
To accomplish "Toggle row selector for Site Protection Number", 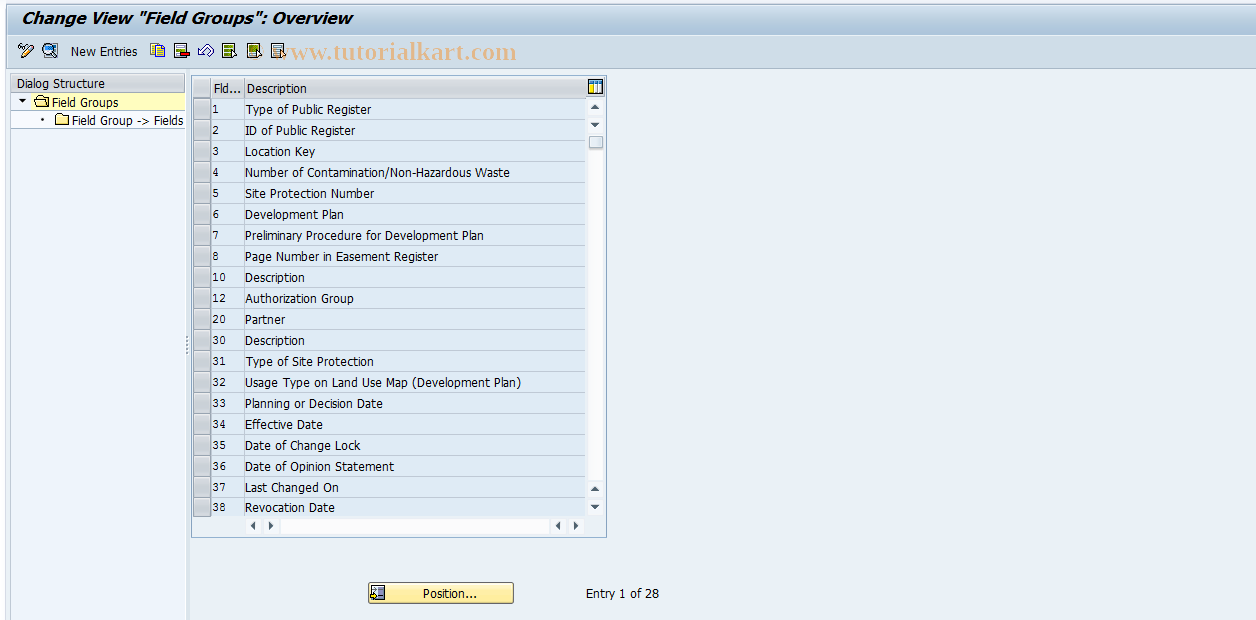I will [x=202, y=193].
